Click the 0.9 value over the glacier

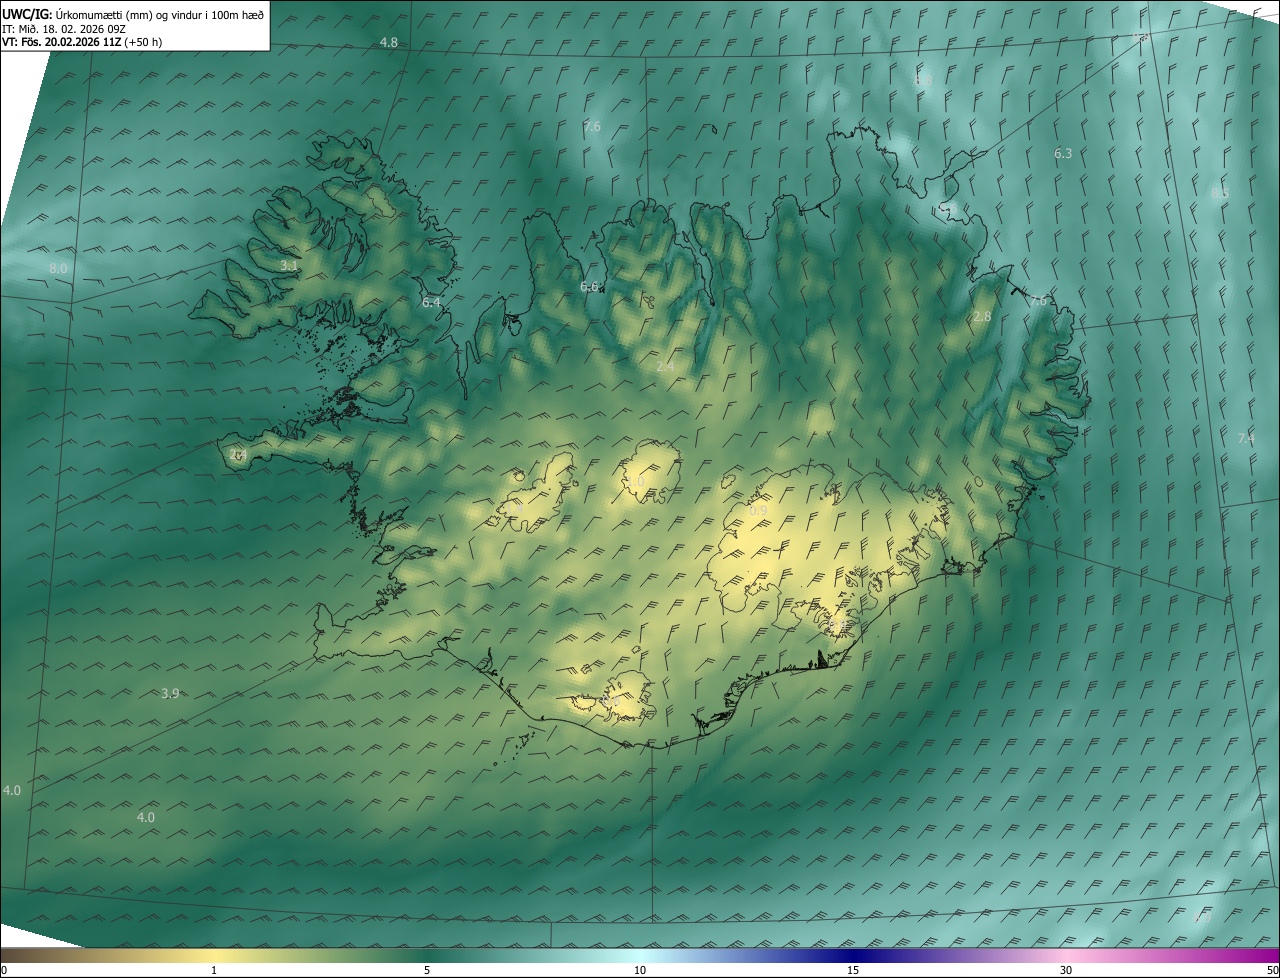[759, 511]
